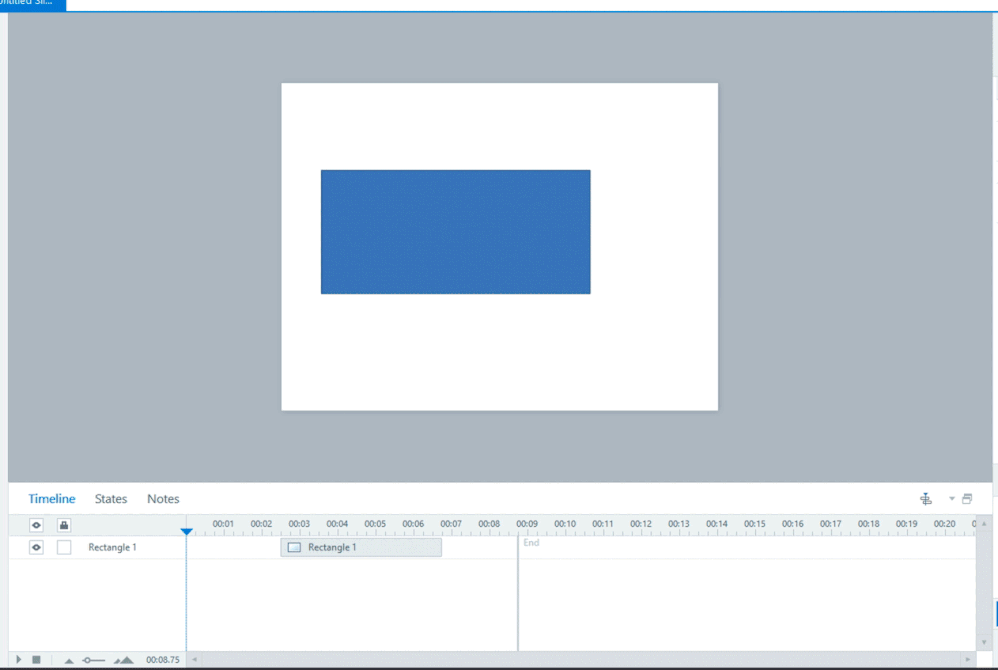
Task: Click the 00:08.75 duration readout
Action: (x=163, y=660)
